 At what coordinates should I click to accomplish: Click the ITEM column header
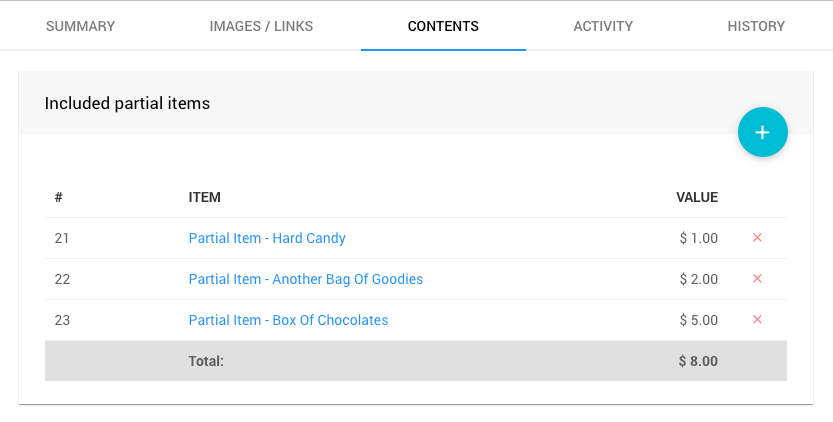204,197
